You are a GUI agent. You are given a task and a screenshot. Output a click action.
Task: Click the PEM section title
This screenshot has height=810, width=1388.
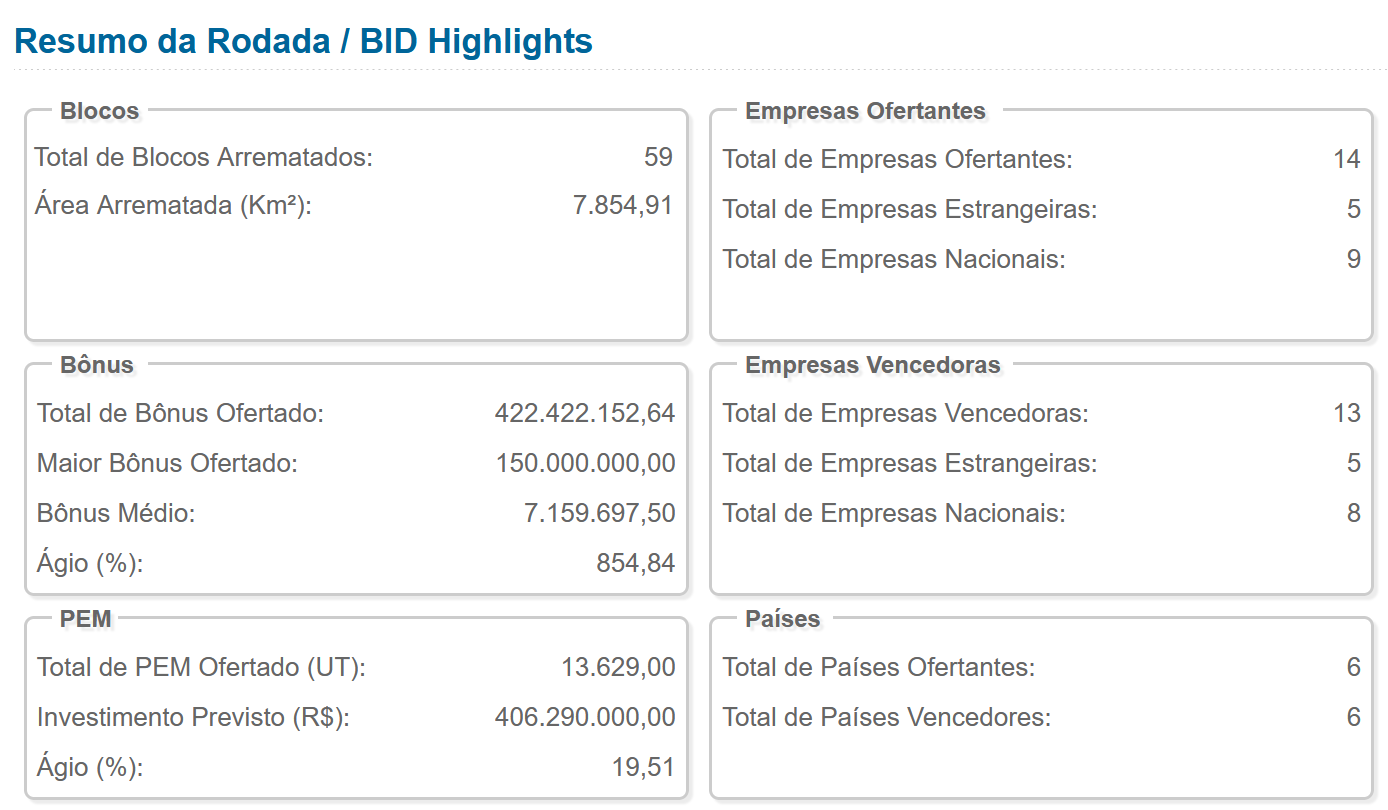tap(86, 619)
